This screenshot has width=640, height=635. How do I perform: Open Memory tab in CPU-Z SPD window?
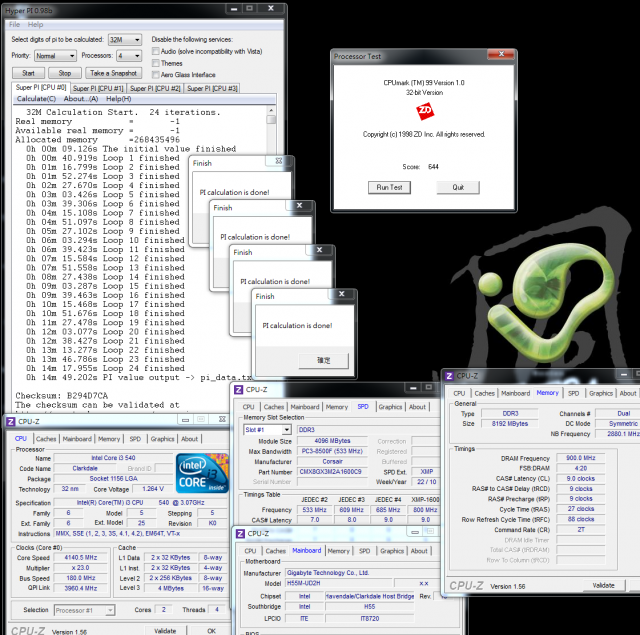click(x=337, y=407)
